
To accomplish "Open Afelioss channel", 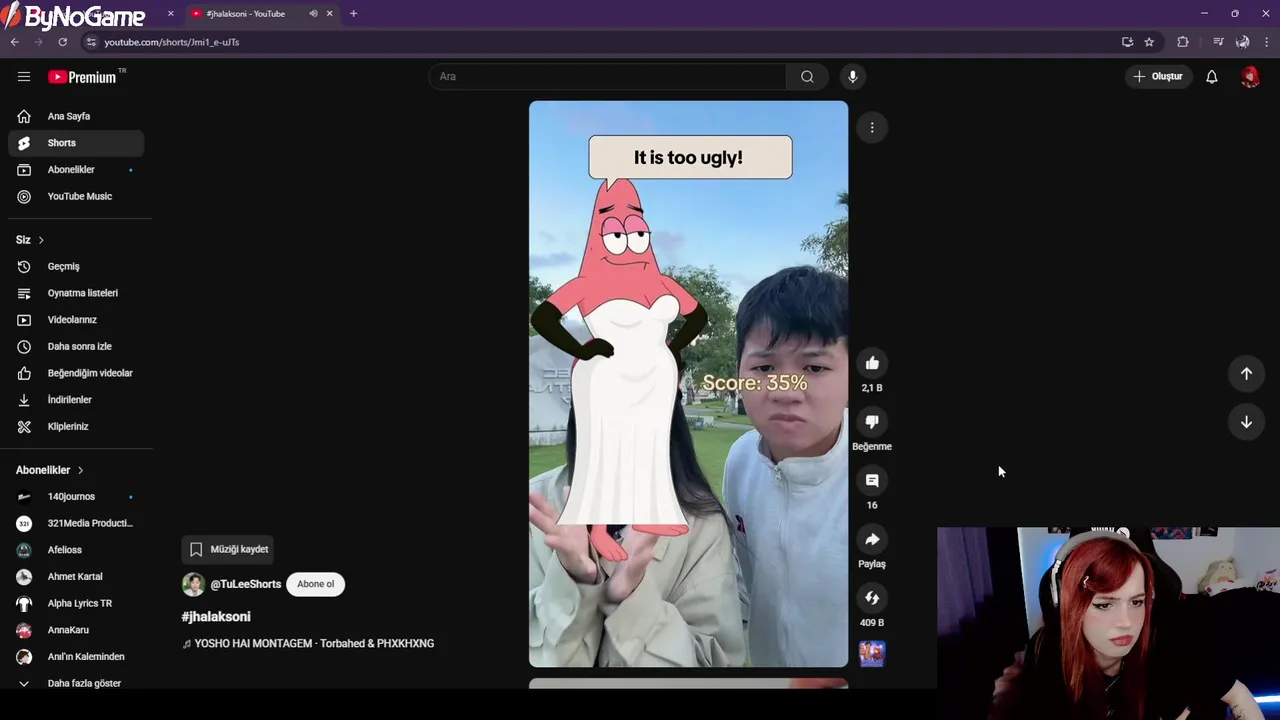I will (76, 550).
